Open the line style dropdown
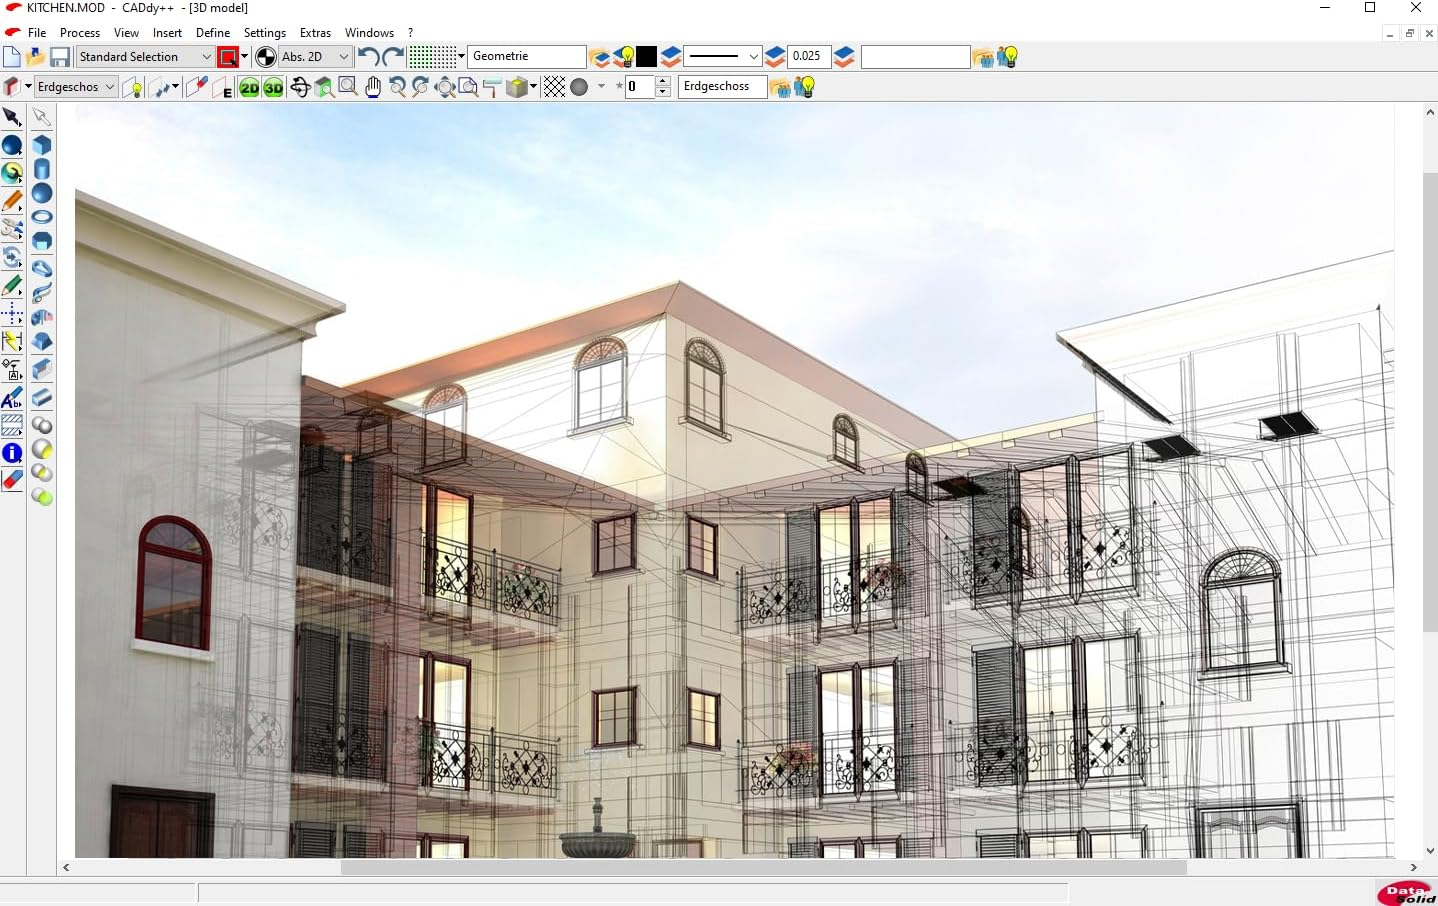This screenshot has height=906, width=1438. tap(753, 57)
